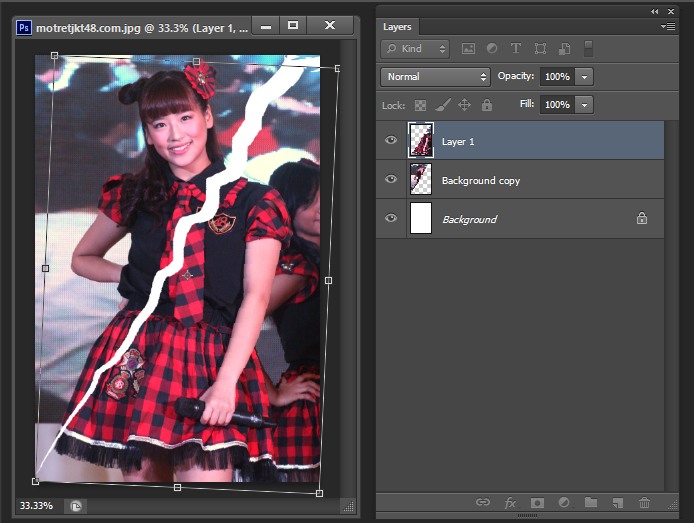This screenshot has height=523, width=694.
Task: Minimize the motretjkt48.com.jpg document window
Action: [266, 26]
